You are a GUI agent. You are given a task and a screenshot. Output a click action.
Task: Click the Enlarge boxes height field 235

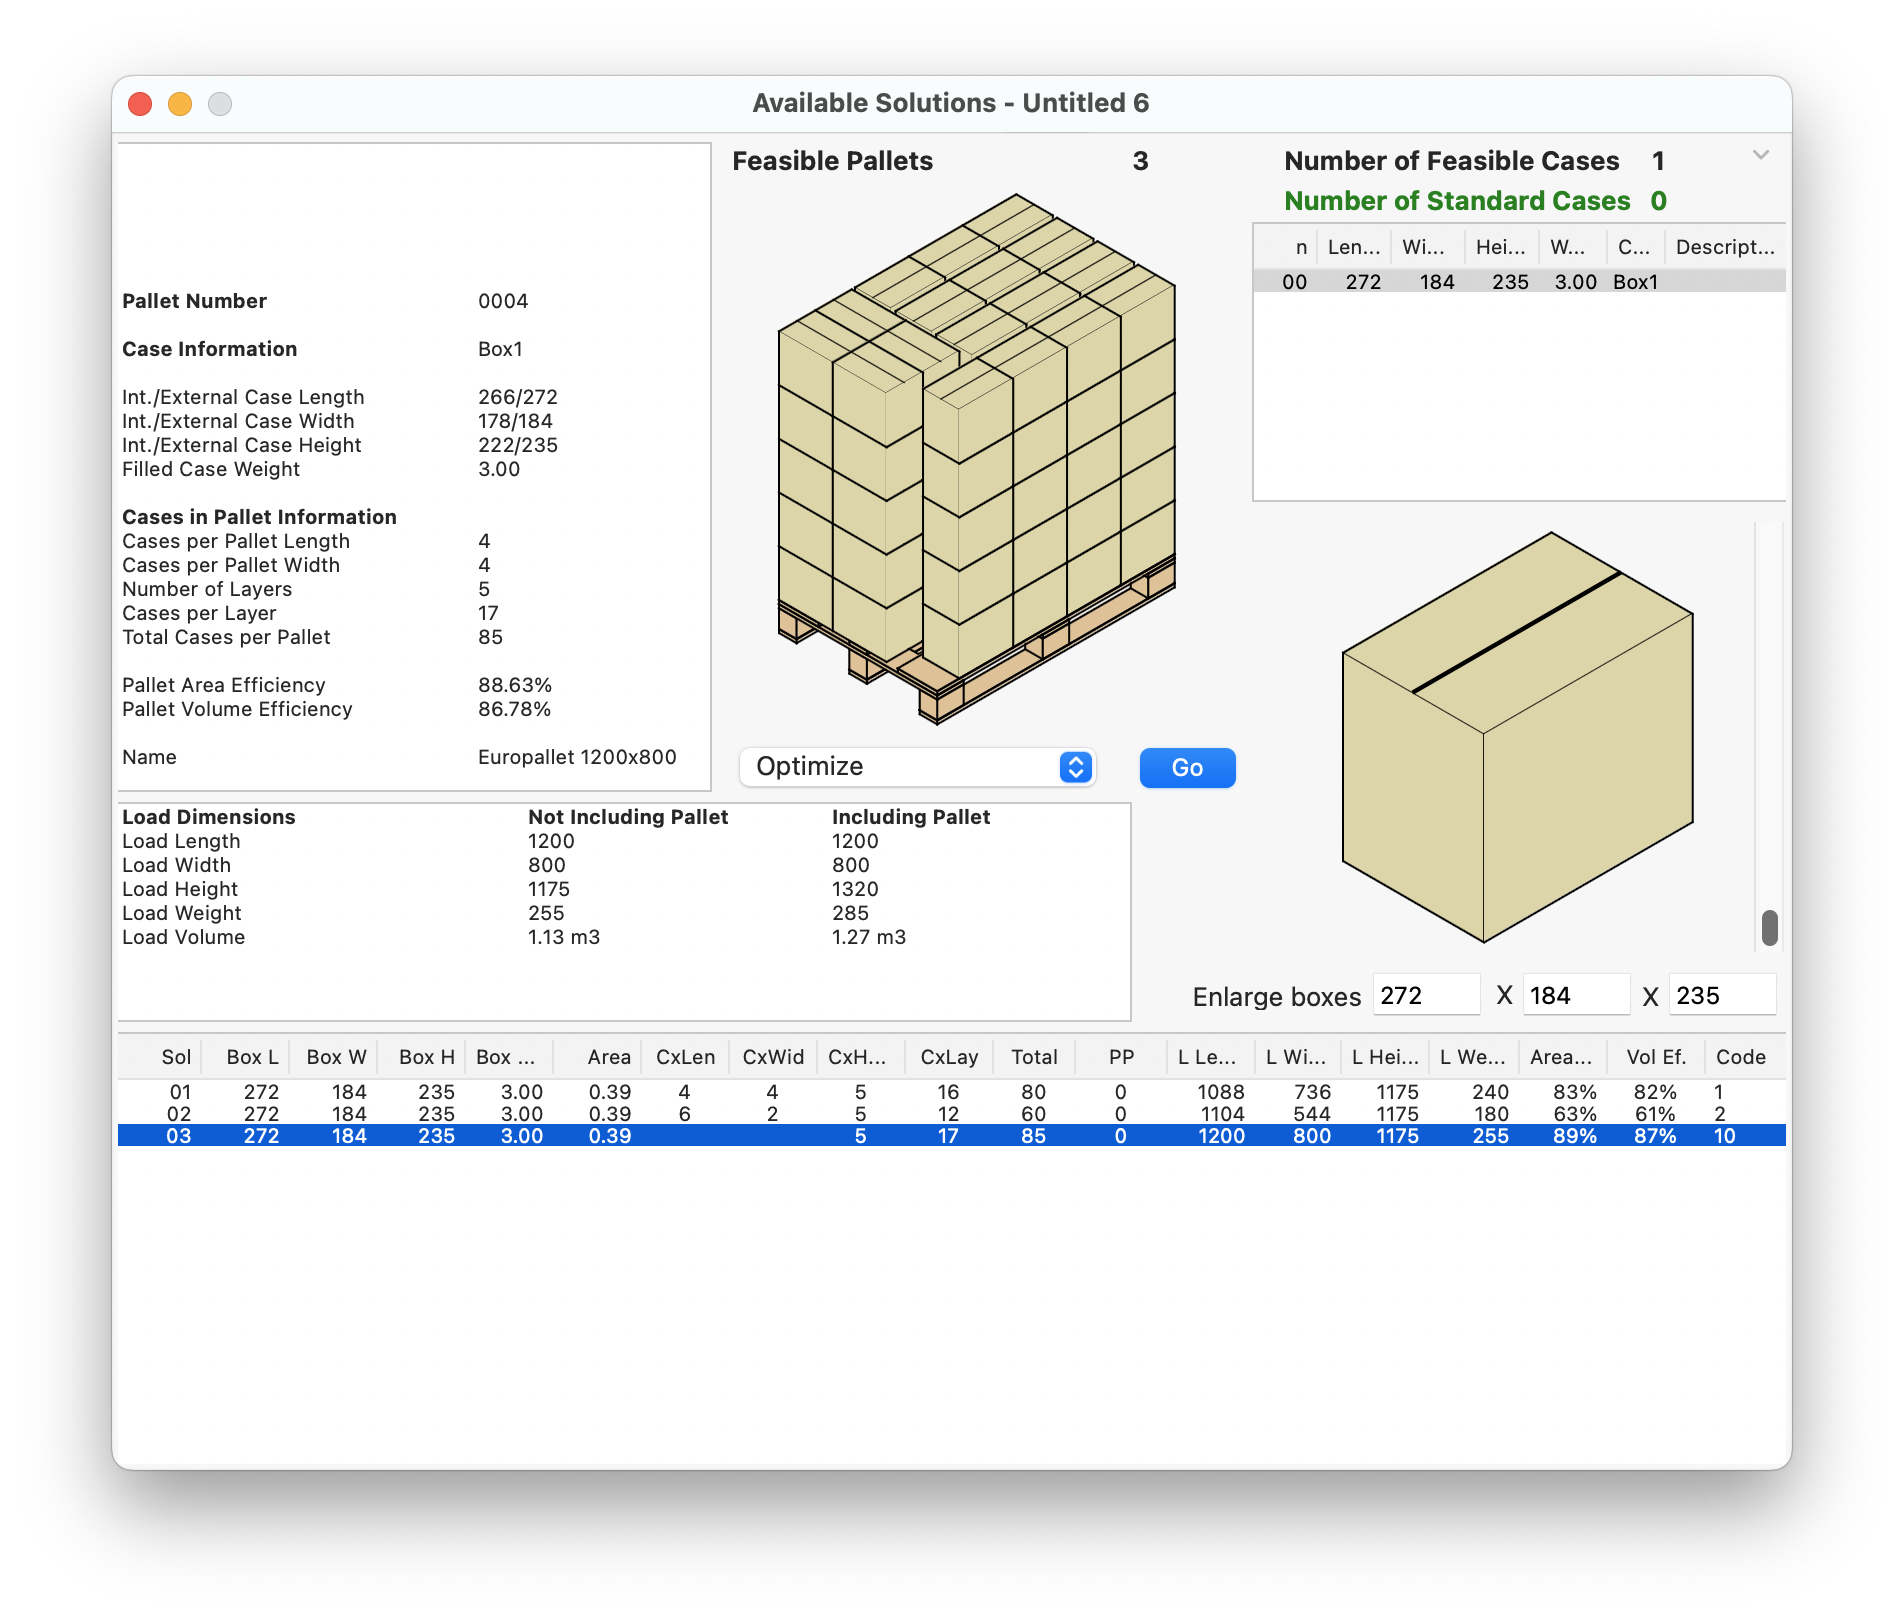tap(1722, 995)
